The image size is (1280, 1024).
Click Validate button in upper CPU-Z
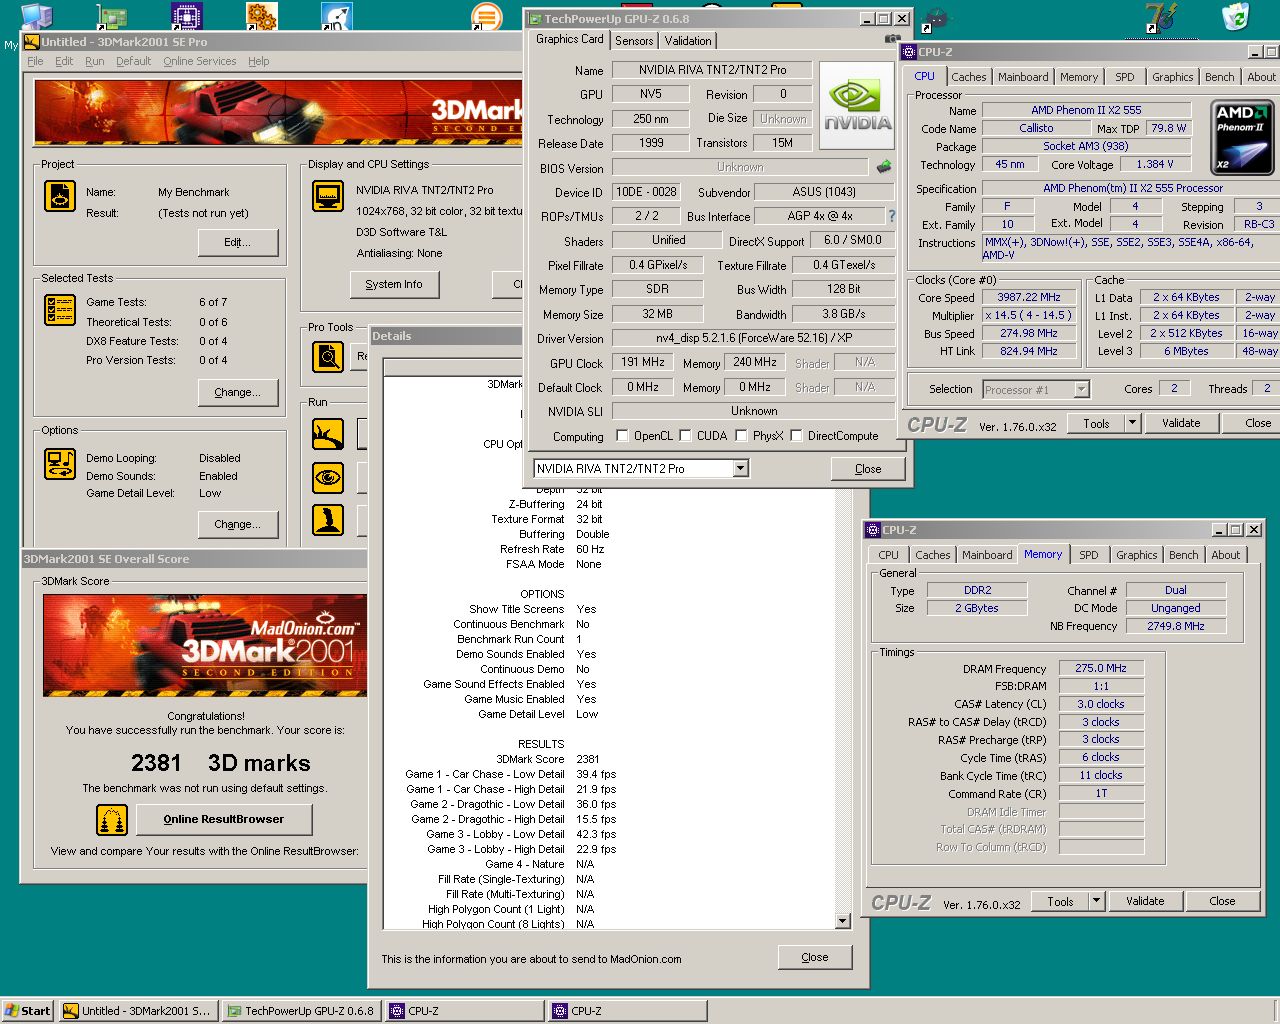(1181, 423)
